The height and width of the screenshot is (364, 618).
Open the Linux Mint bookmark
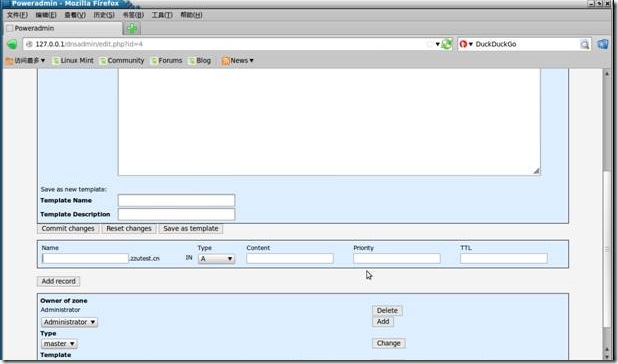[x=73, y=61]
